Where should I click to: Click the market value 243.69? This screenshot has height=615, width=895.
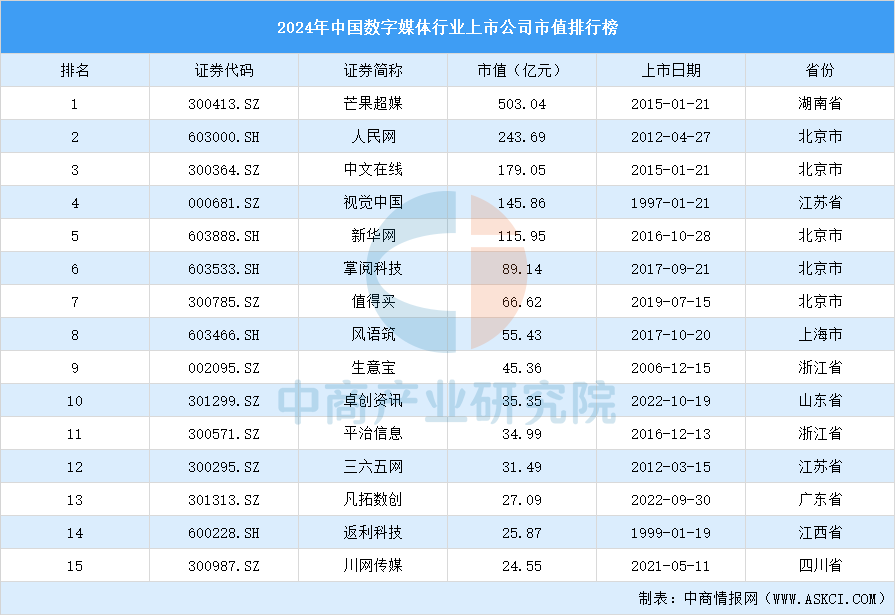coord(522,137)
